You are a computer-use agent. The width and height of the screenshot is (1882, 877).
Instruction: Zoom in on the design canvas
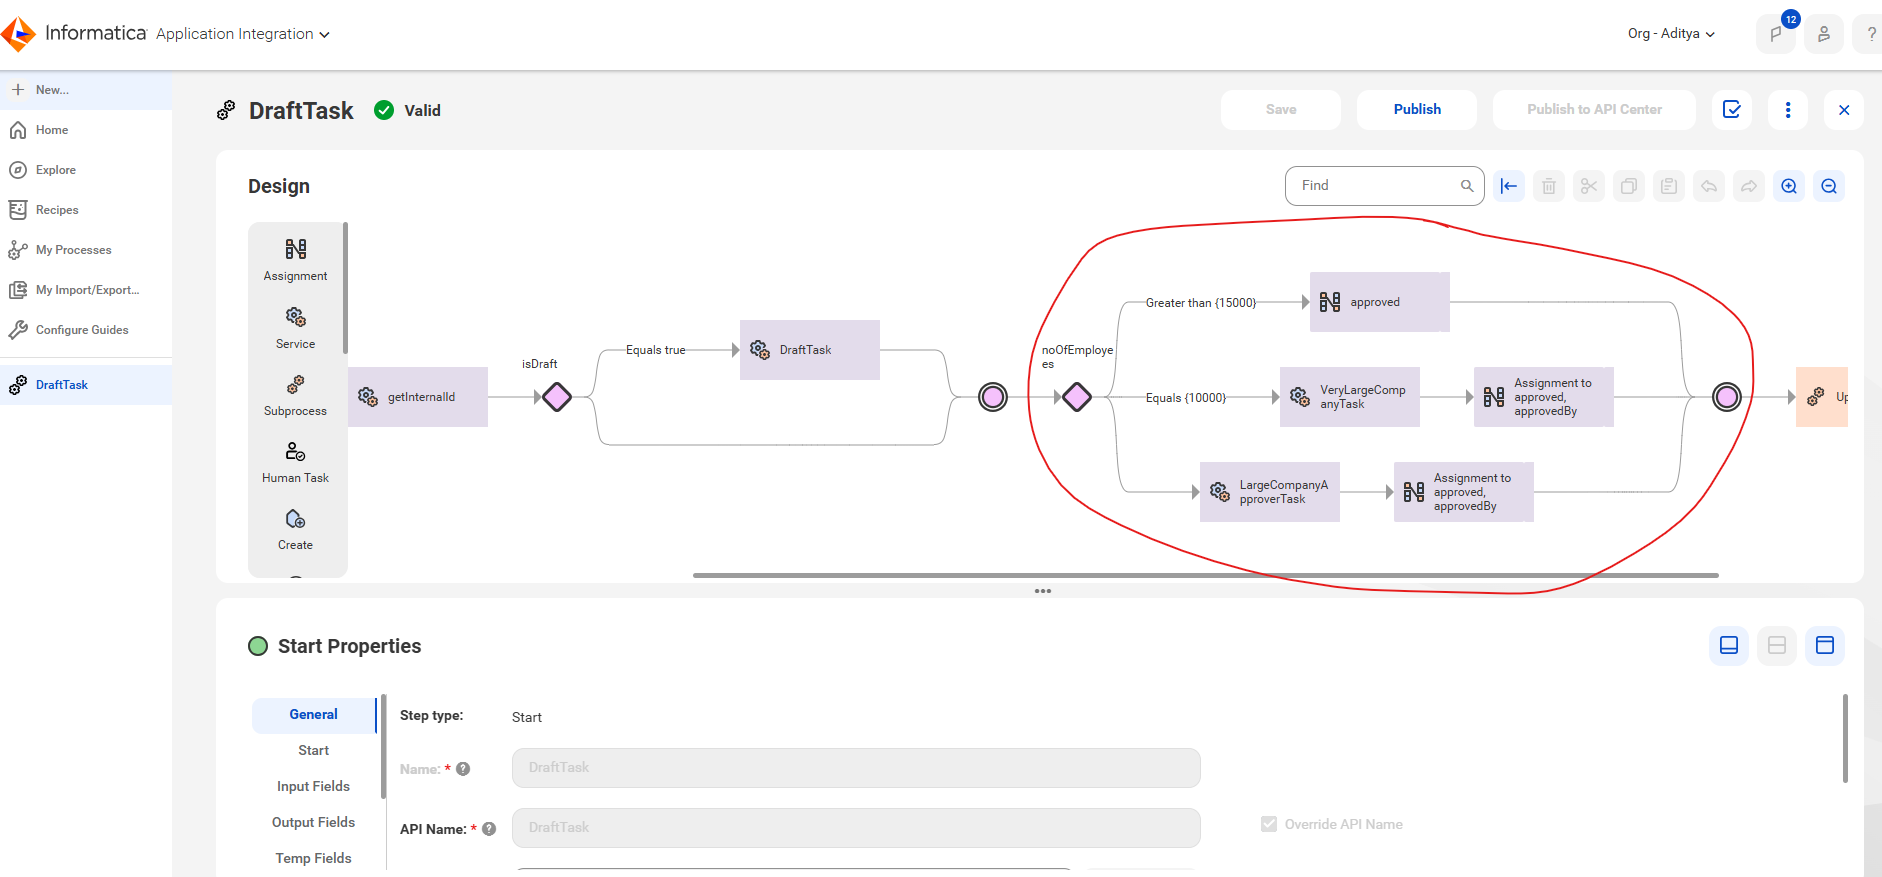click(x=1789, y=186)
